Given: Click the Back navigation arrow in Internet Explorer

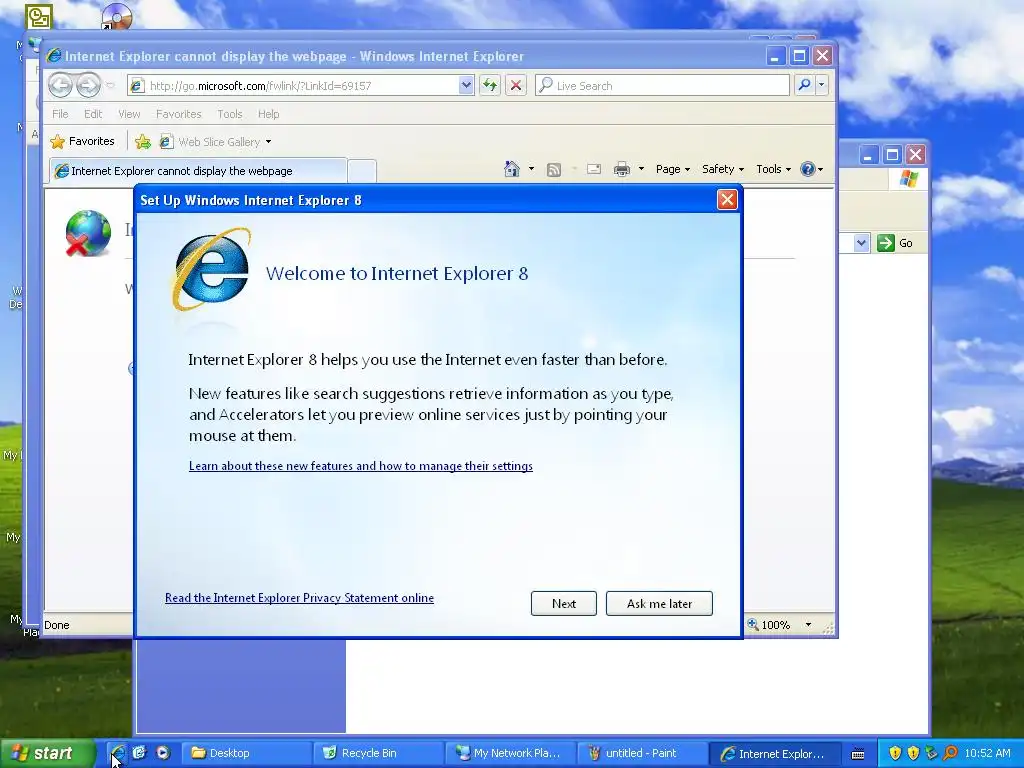Looking at the screenshot, I should [60, 86].
